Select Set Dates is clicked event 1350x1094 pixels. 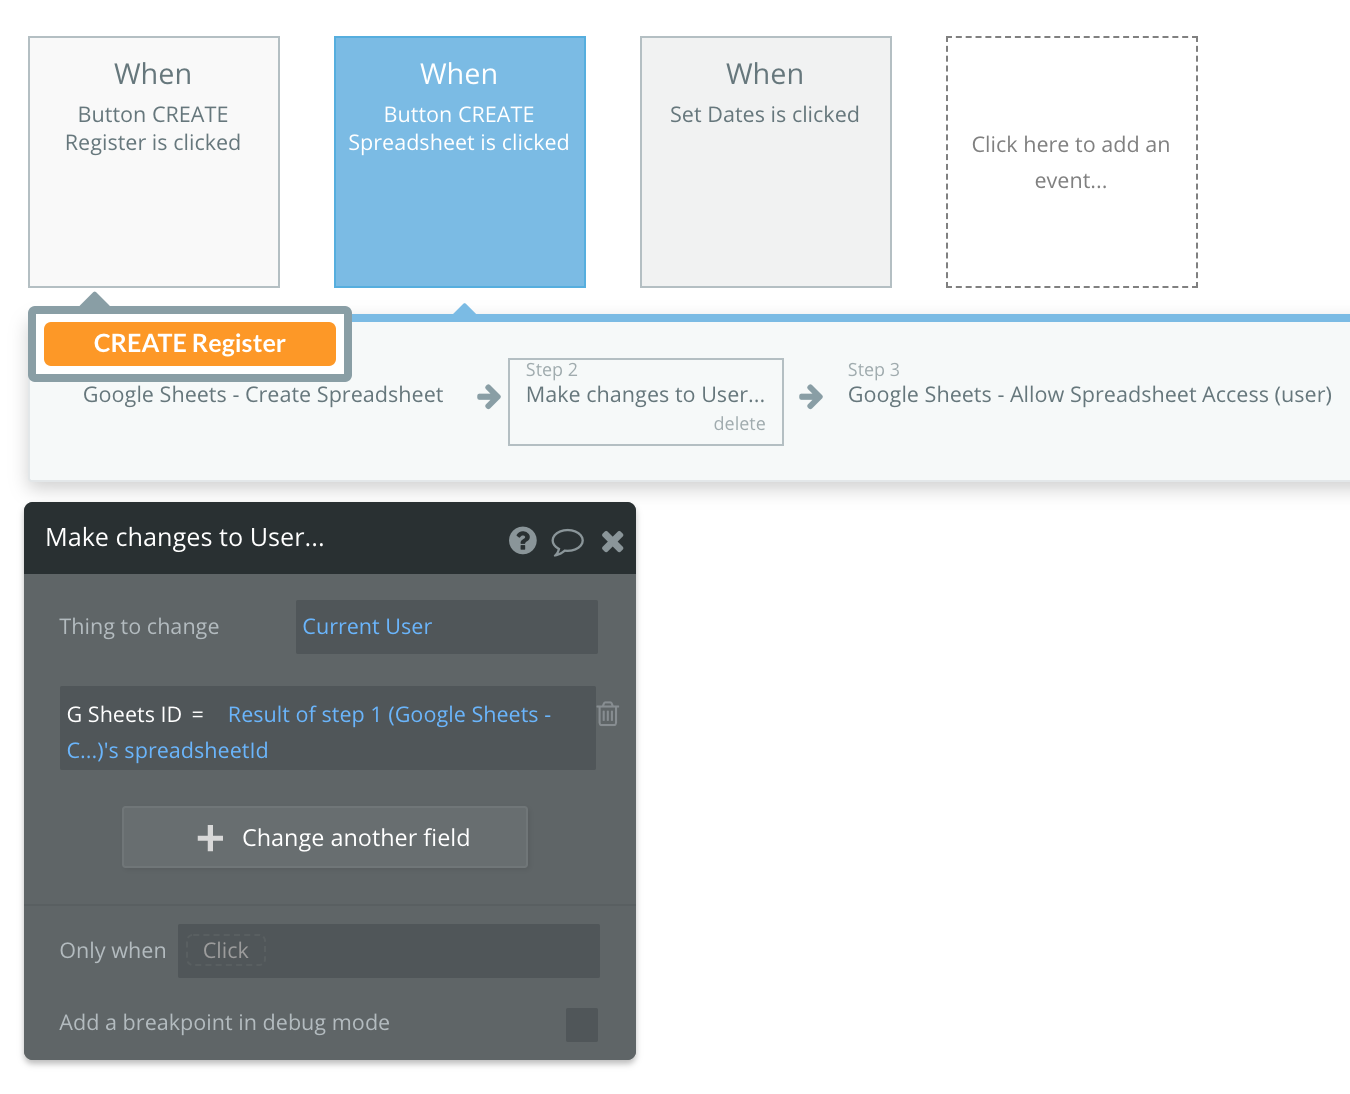pyautogui.click(x=766, y=162)
